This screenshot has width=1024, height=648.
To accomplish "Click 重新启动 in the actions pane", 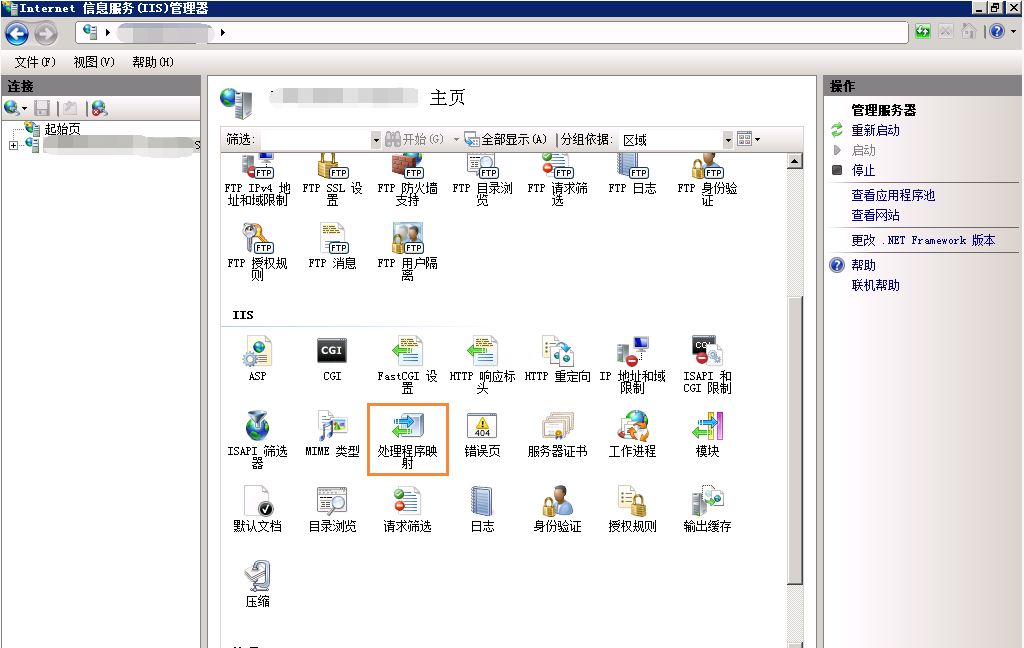I will pos(875,130).
